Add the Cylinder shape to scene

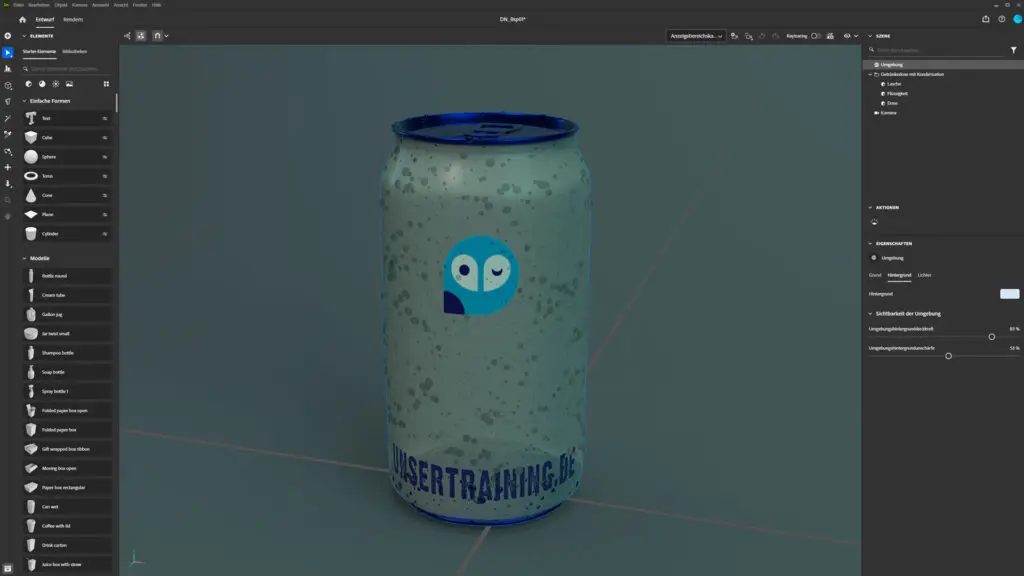click(x=66, y=234)
